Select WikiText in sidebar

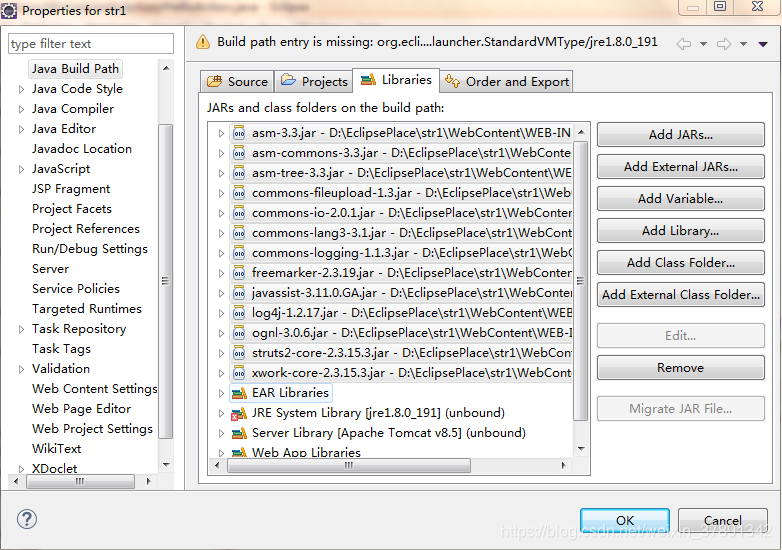click(56, 448)
